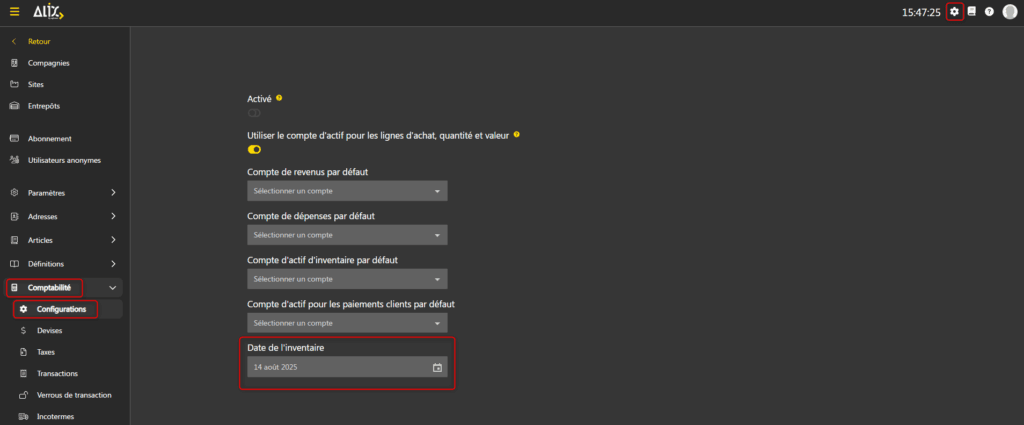
Task: Toggle the Activé switch
Action: point(254,114)
